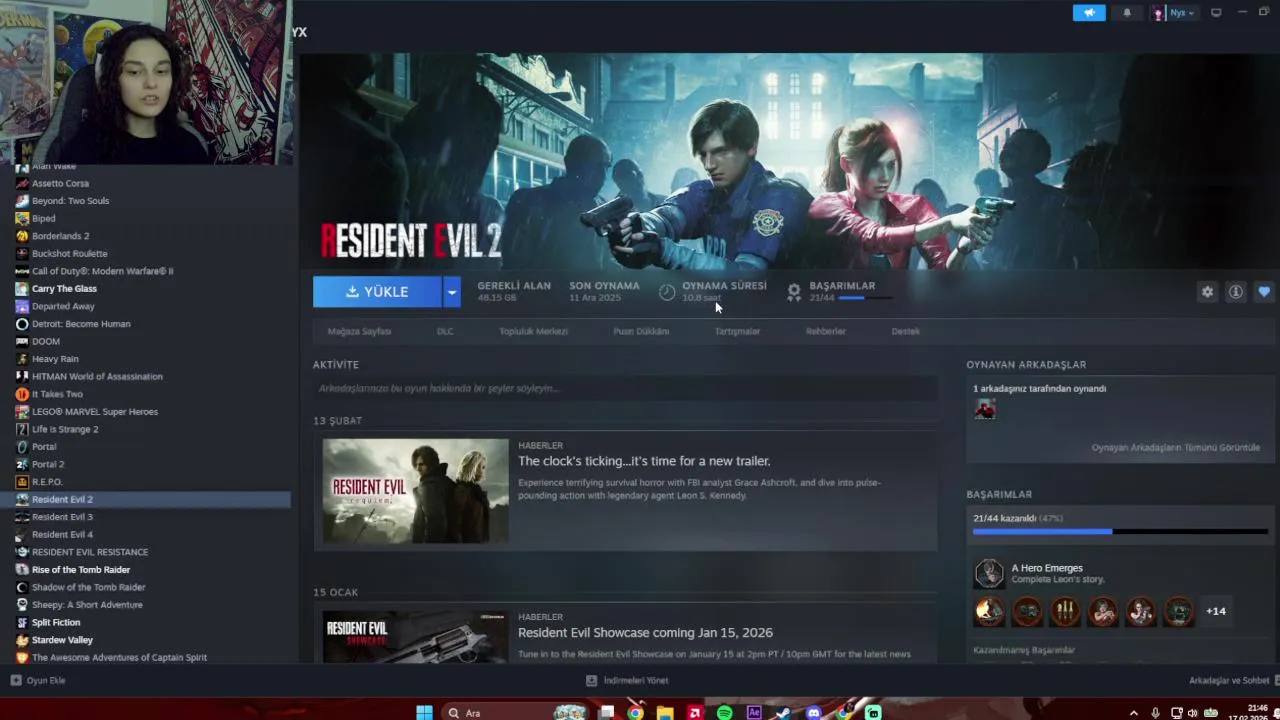Viewport: 1280px width, 720px height.
Task: Select Buckshot Roulette in library
Action: click(69, 254)
